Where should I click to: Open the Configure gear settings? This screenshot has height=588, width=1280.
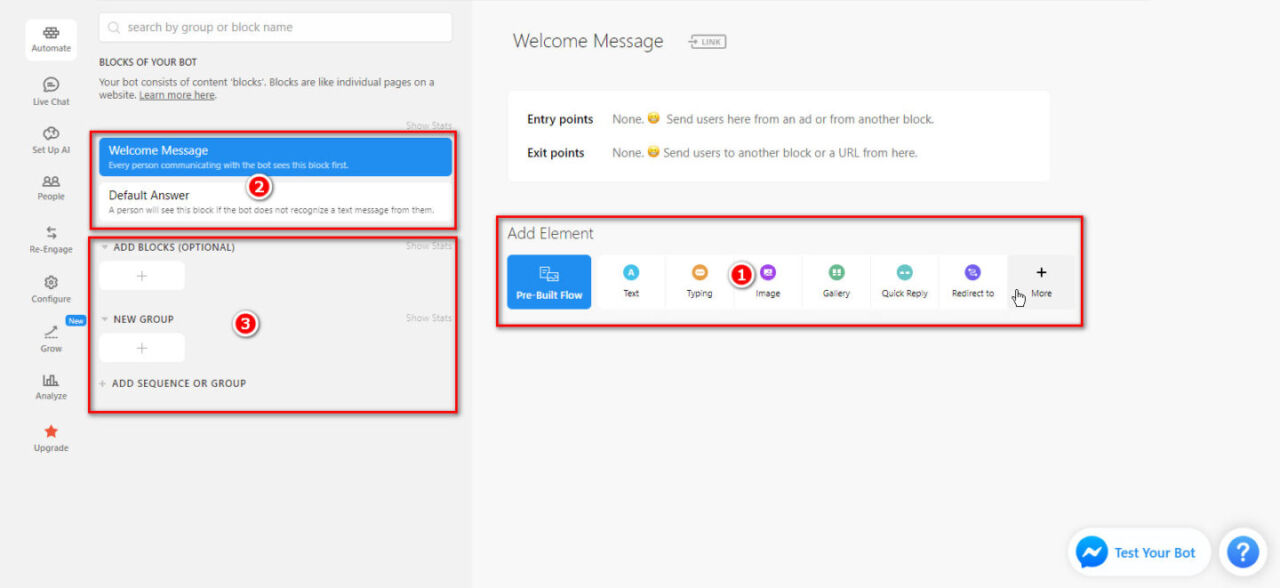click(x=51, y=289)
